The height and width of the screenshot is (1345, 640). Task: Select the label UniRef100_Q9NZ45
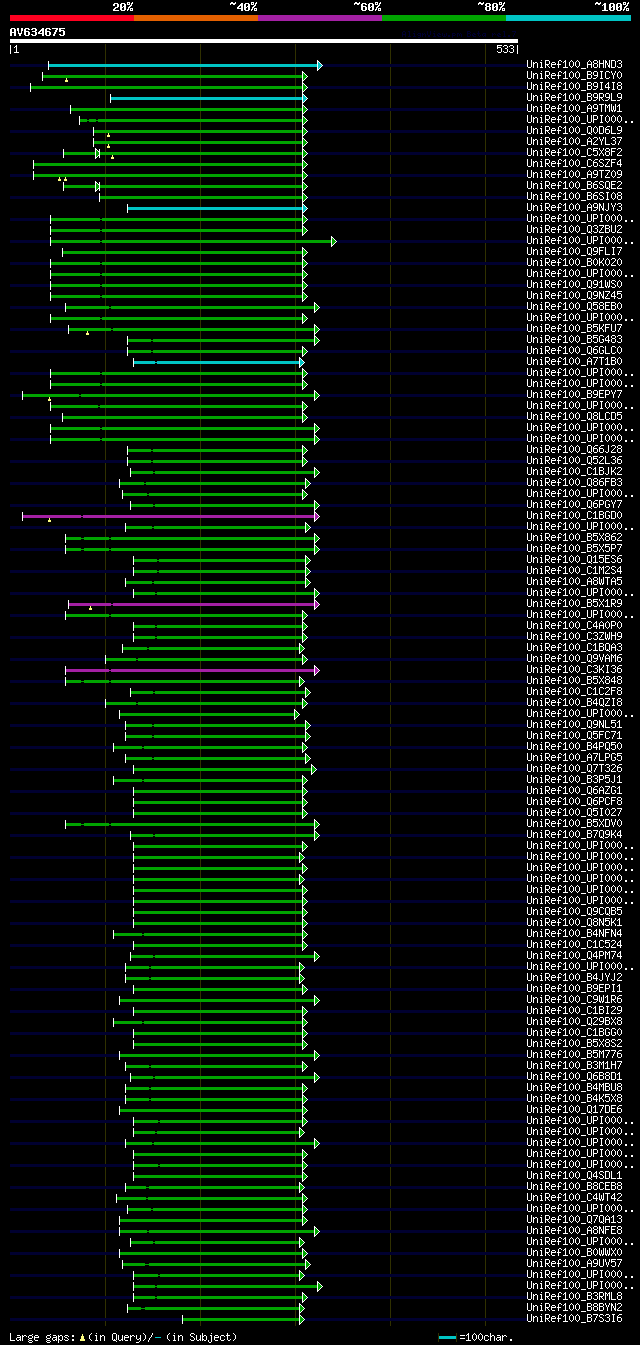(574, 296)
